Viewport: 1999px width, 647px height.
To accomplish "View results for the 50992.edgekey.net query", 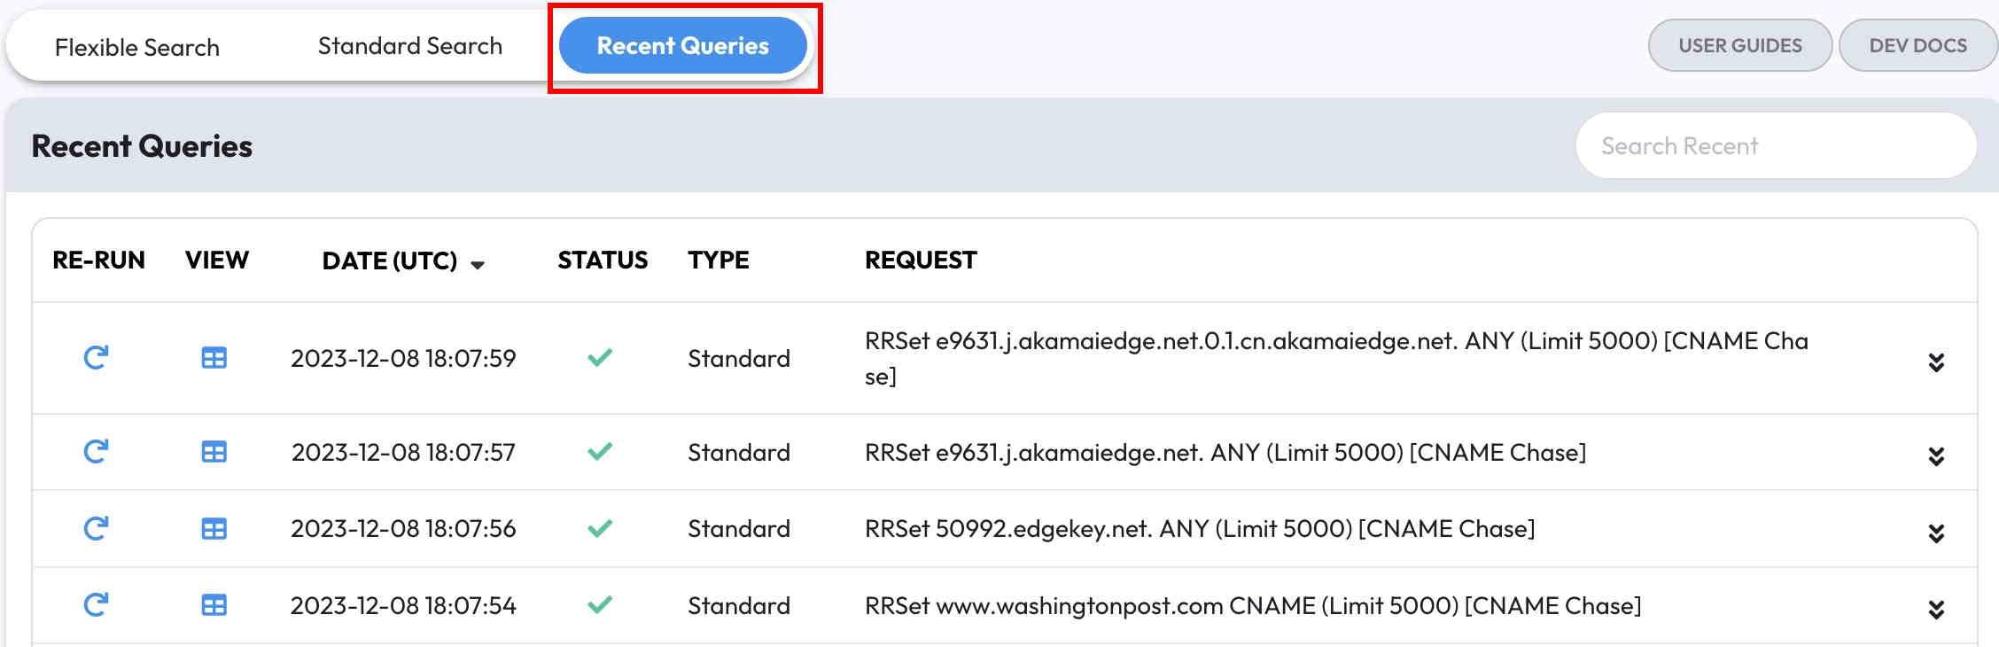I will point(214,528).
